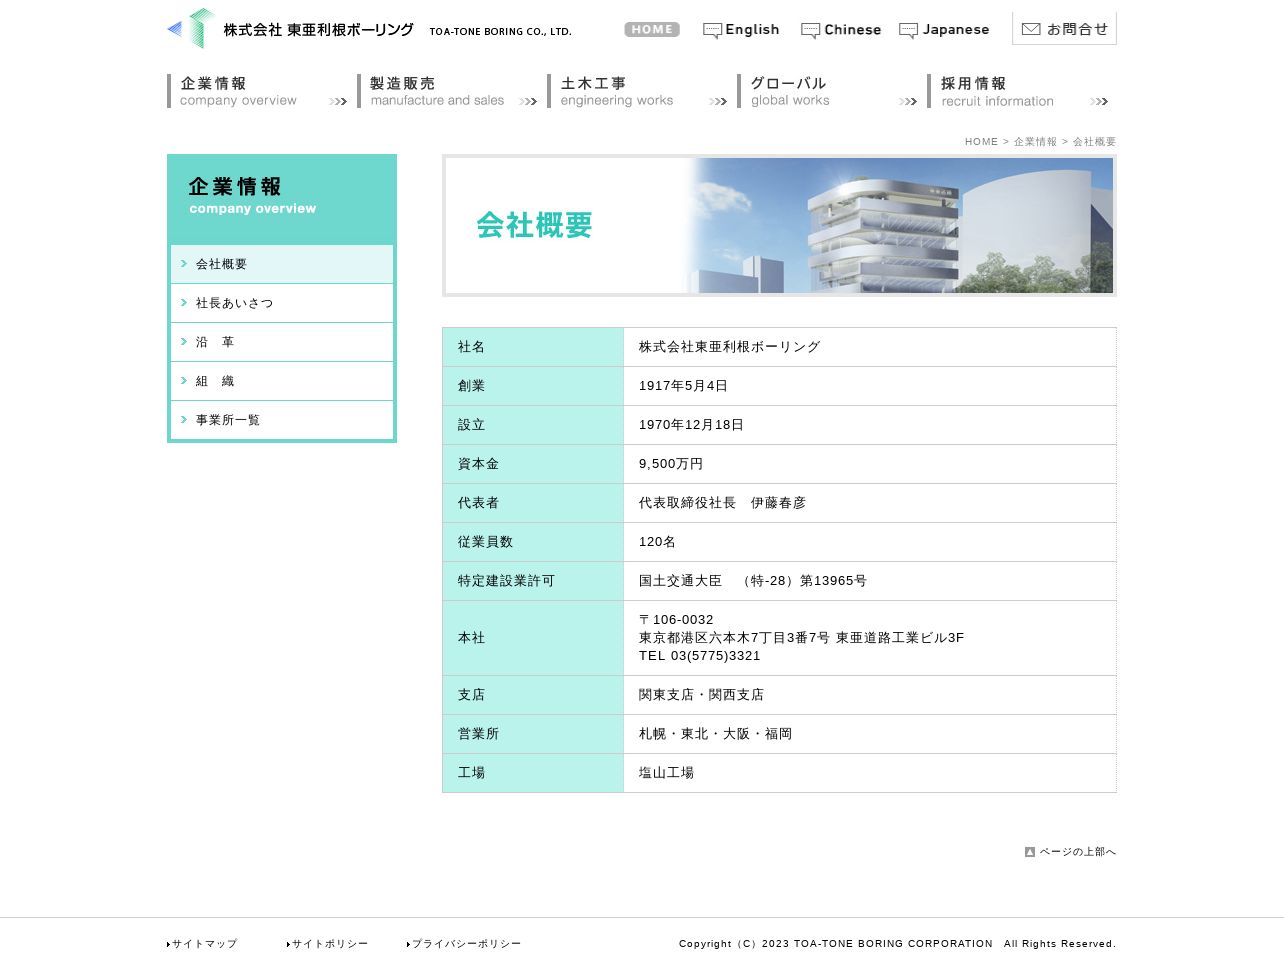Viewport: 1284px width, 970px height.
Task: Switch site language to Japanese
Action: click(944, 30)
